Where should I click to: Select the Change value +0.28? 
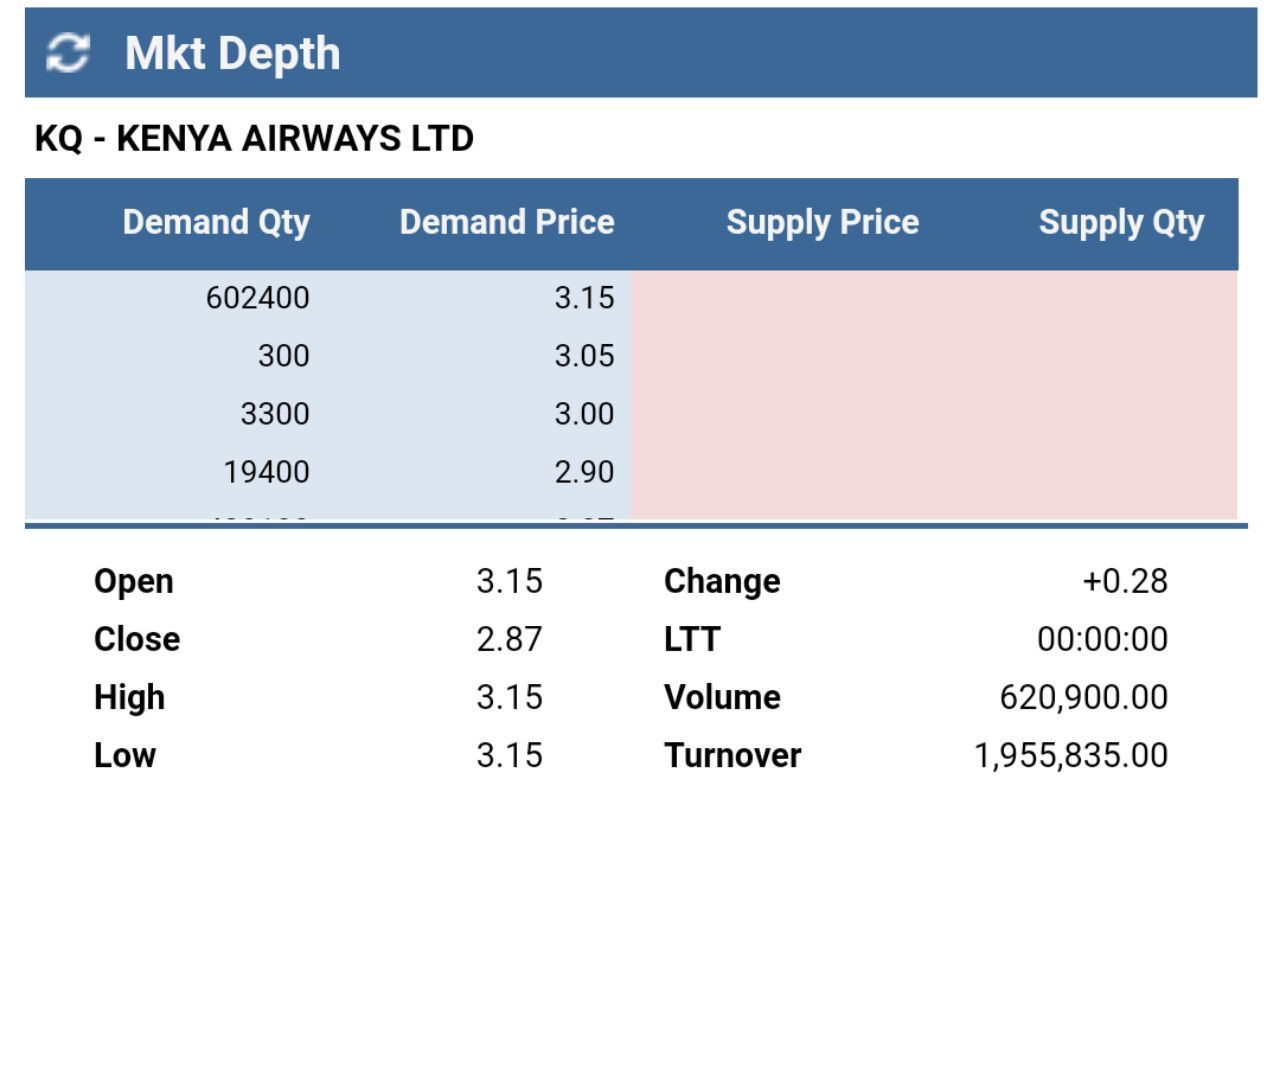coord(1125,581)
